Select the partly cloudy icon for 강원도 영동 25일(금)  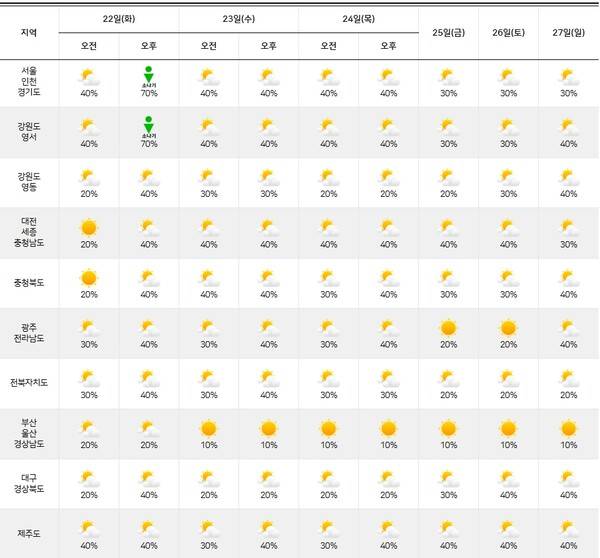(x=448, y=177)
